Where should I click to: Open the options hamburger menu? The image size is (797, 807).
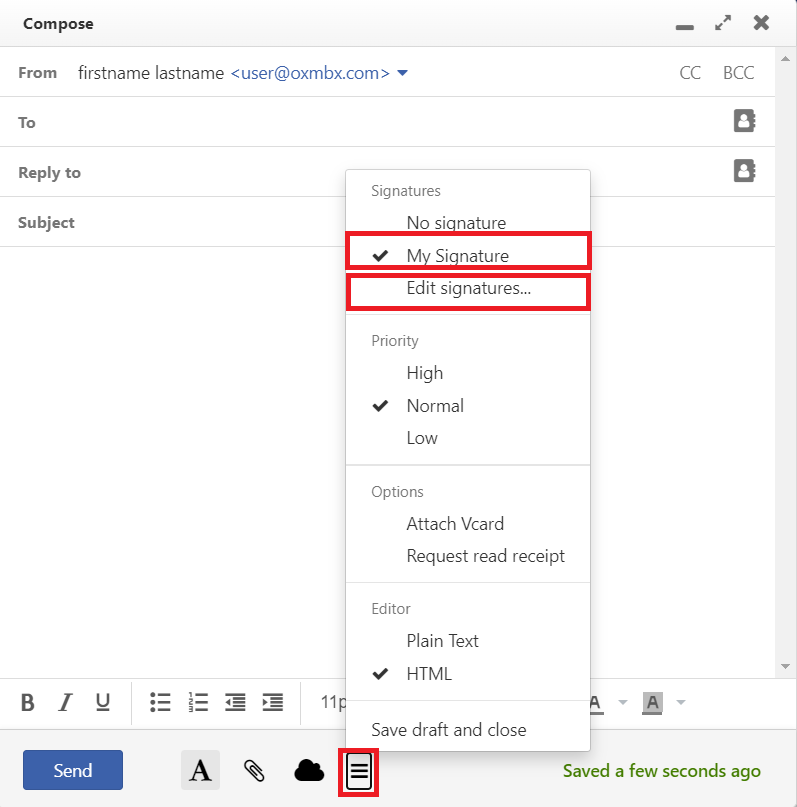[359, 771]
